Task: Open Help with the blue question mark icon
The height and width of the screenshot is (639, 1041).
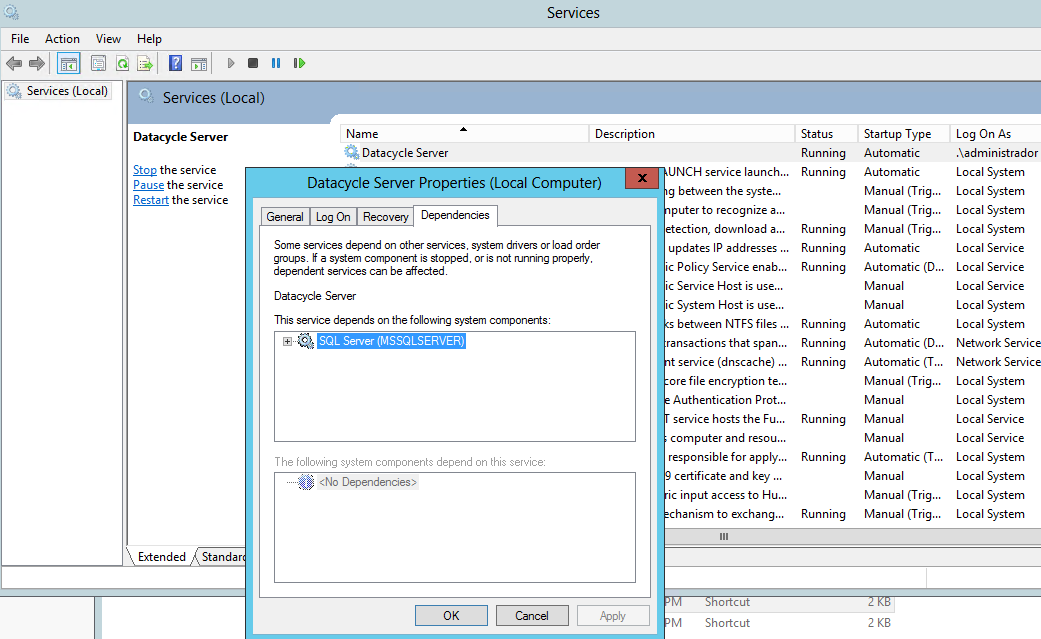Action: click(175, 63)
